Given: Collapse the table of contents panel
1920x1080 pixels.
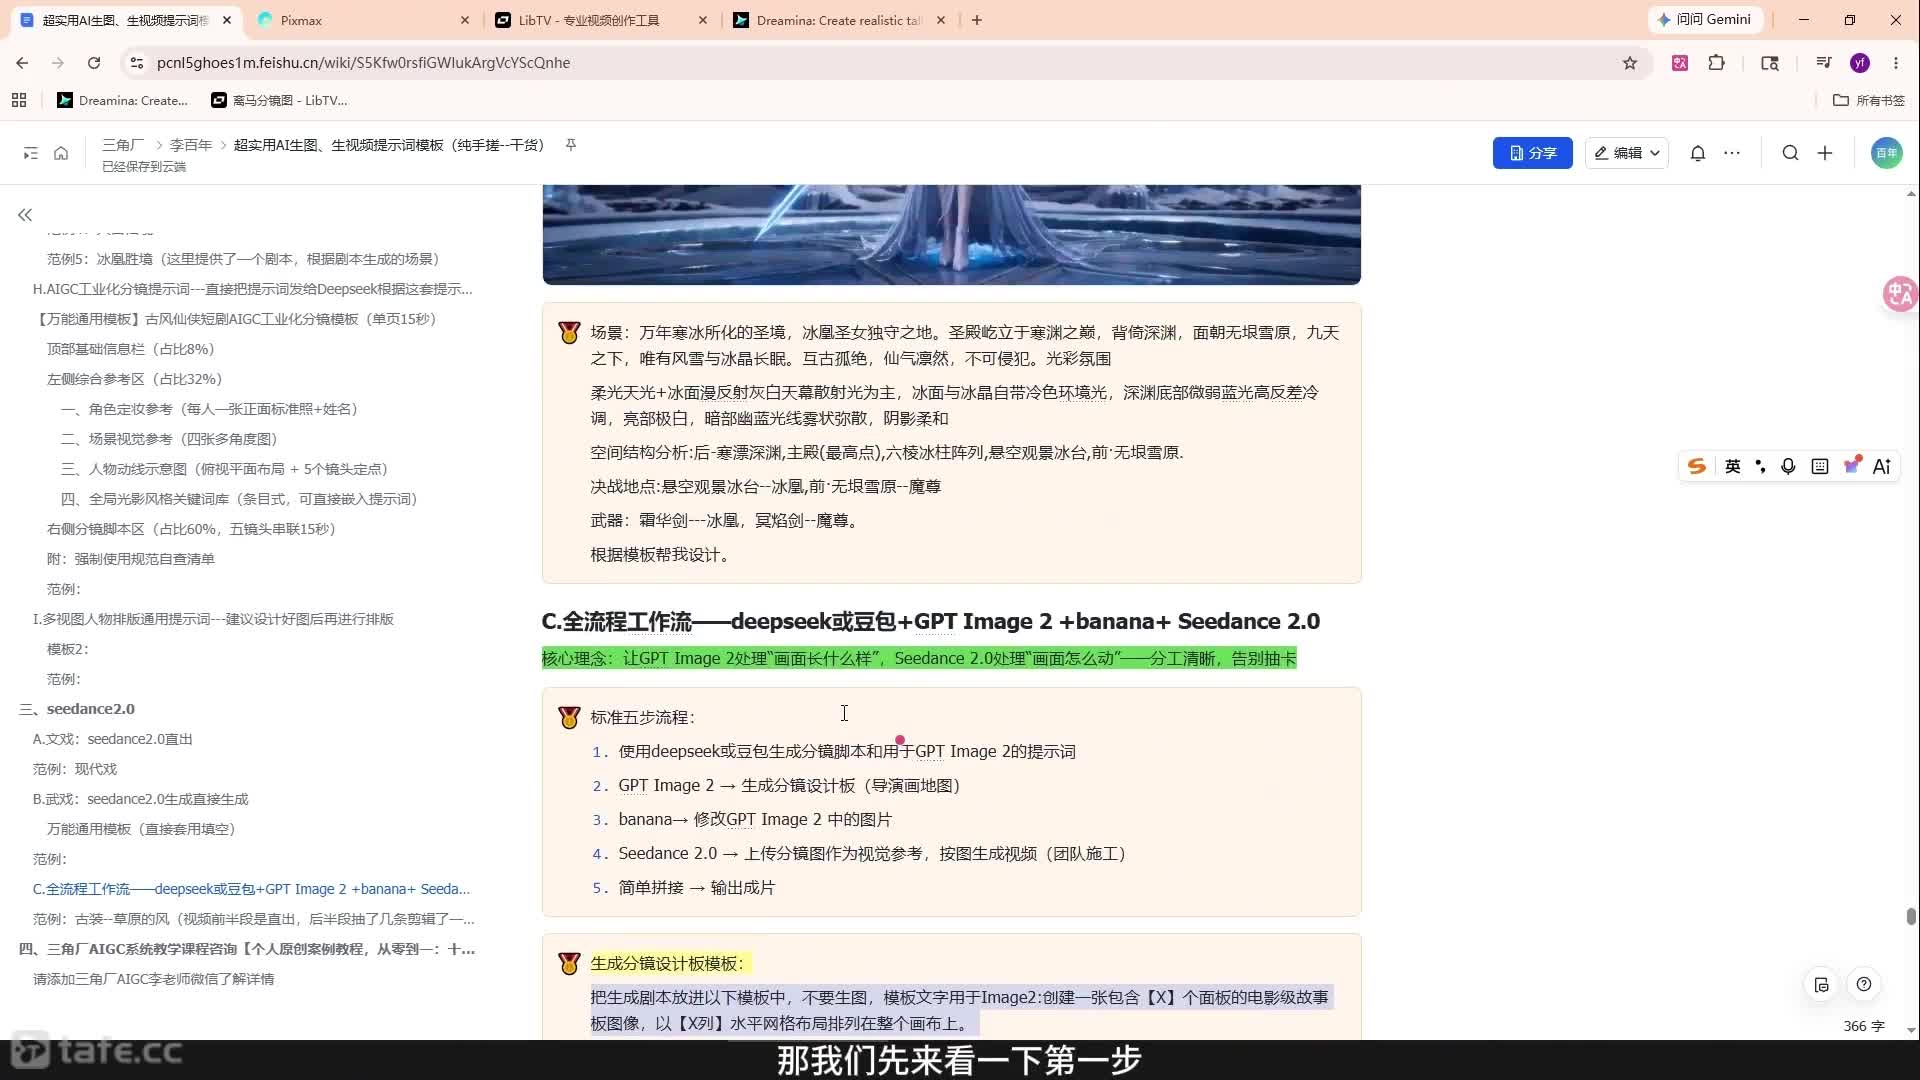Looking at the screenshot, I should [25, 215].
